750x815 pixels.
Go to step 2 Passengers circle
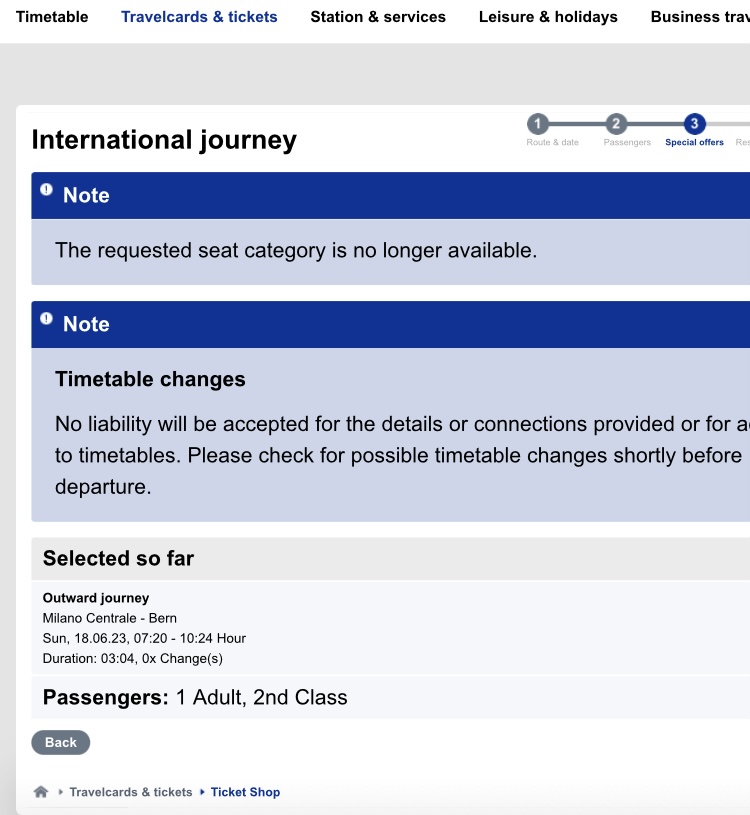616,124
